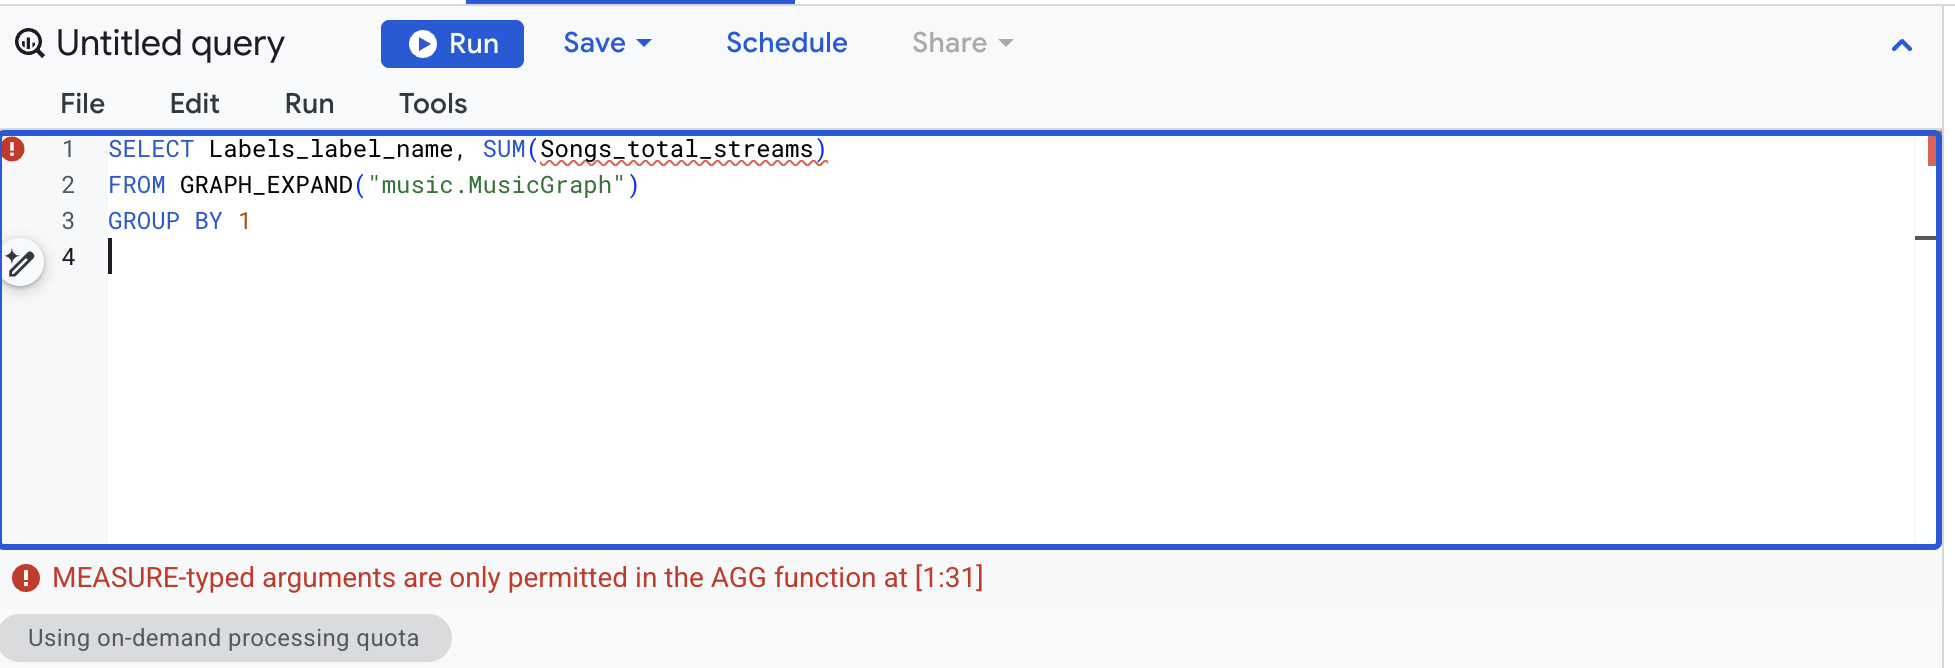This screenshot has width=1955, height=668.
Task: Open the Edit menu
Action: pyautogui.click(x=194, y=104)
